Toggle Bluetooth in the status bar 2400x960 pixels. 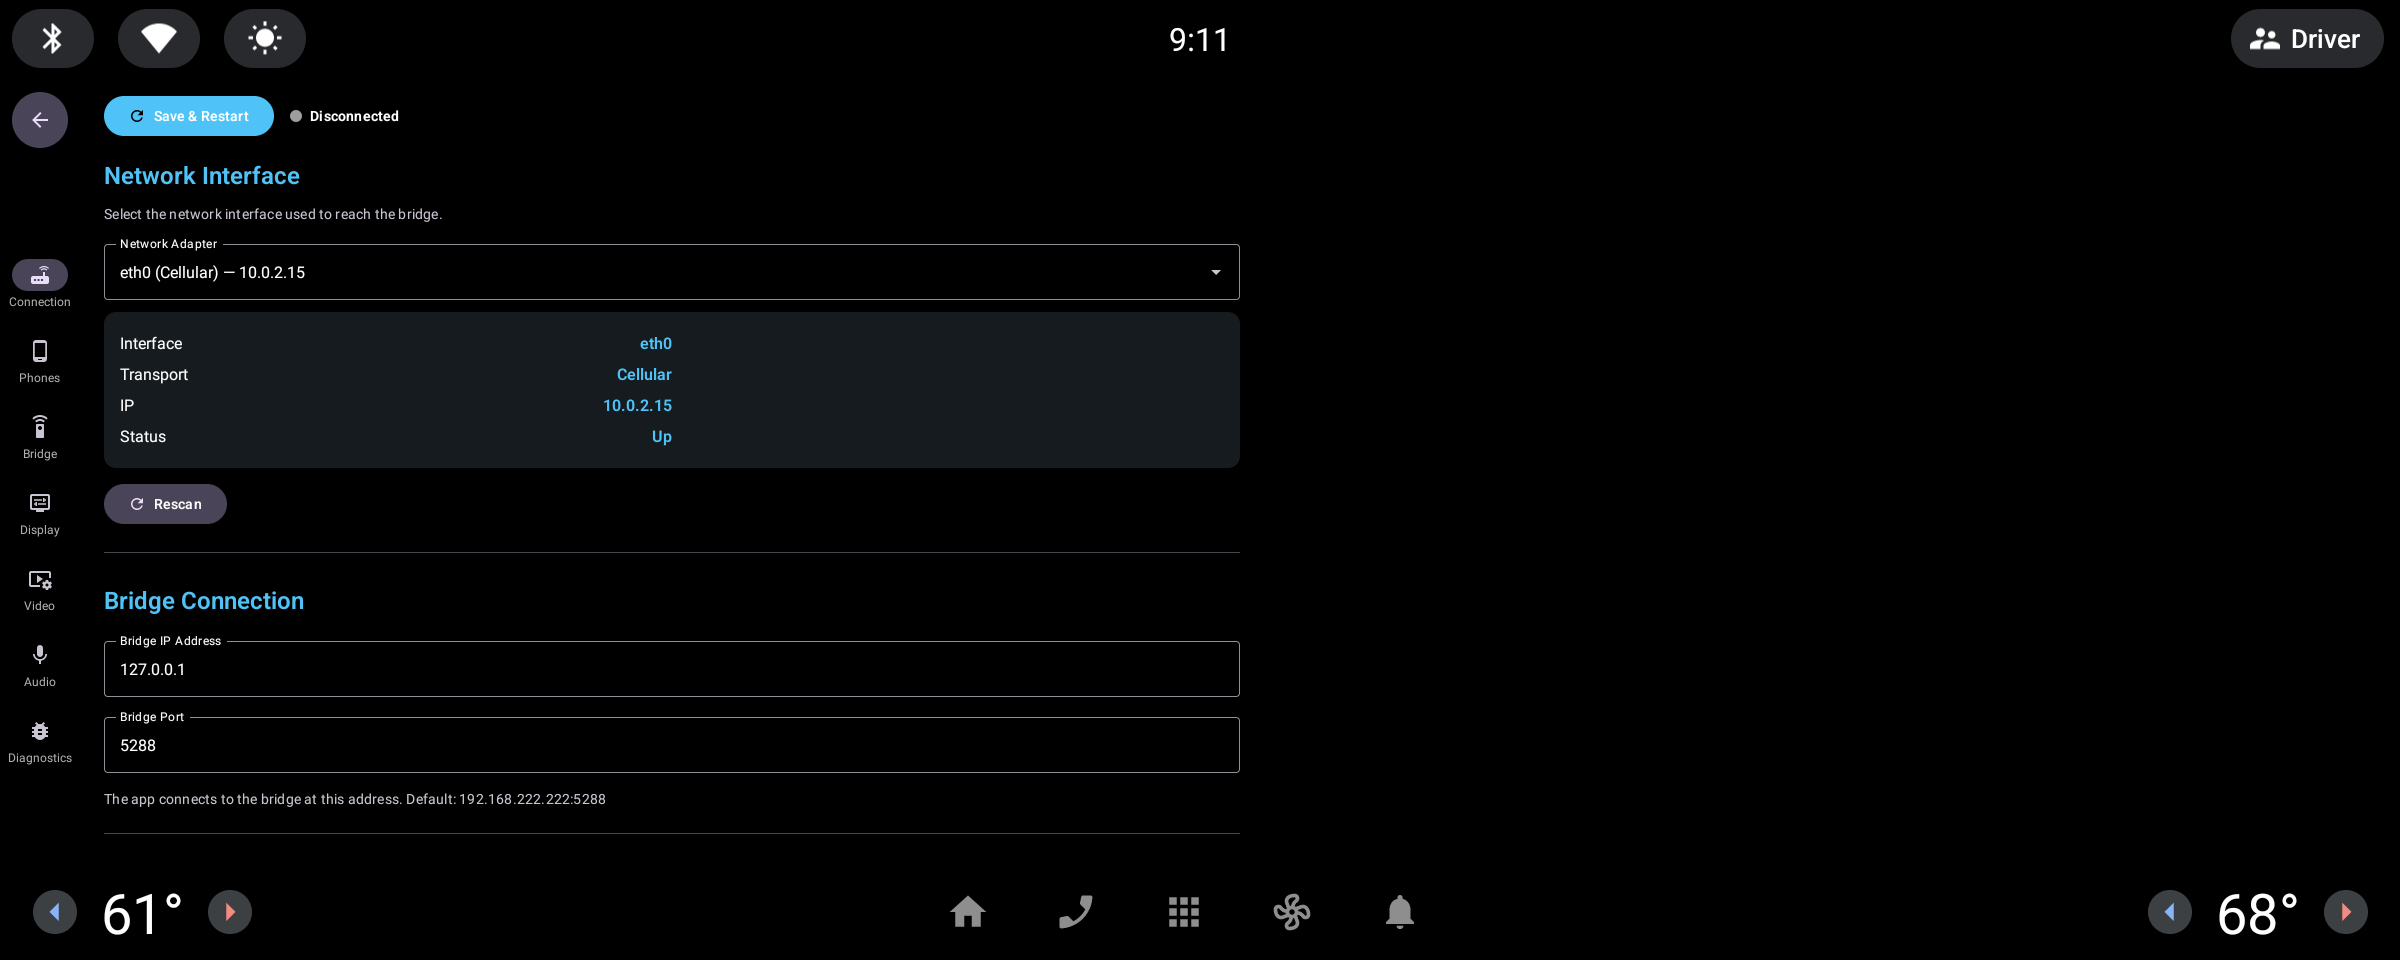tap(53, 39)
